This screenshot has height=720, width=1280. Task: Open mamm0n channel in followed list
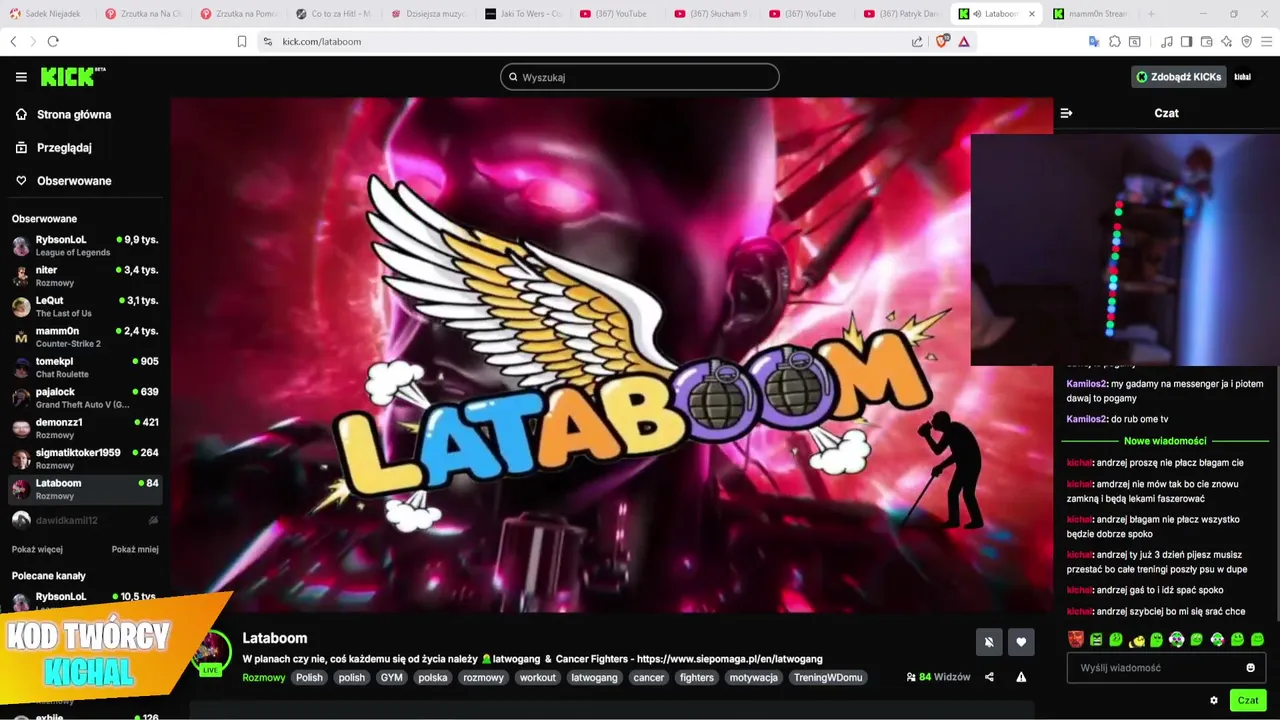[85, 337]
